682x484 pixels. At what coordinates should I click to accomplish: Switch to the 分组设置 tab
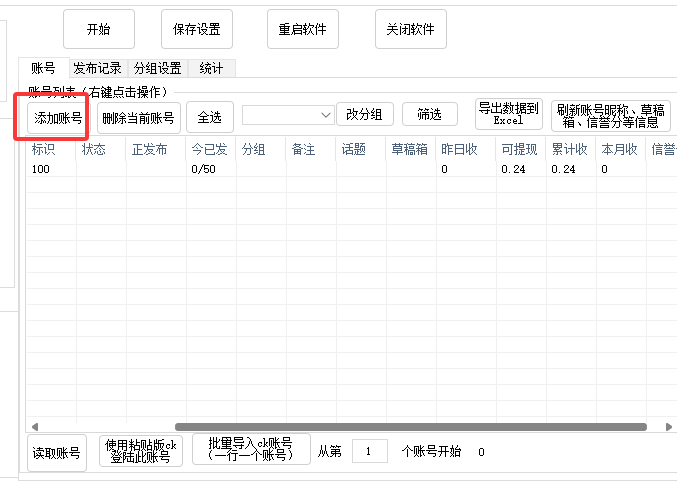(157, 69)
